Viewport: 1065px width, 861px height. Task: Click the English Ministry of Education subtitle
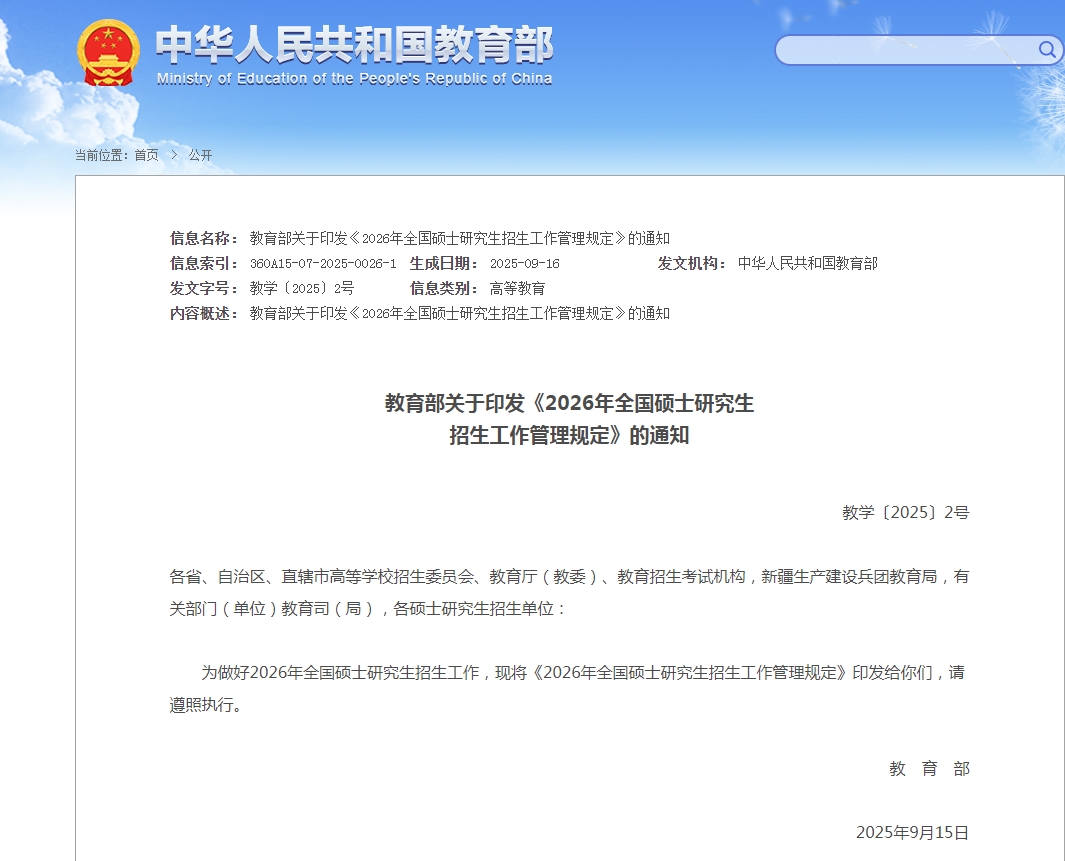click(x=354, y=79)
